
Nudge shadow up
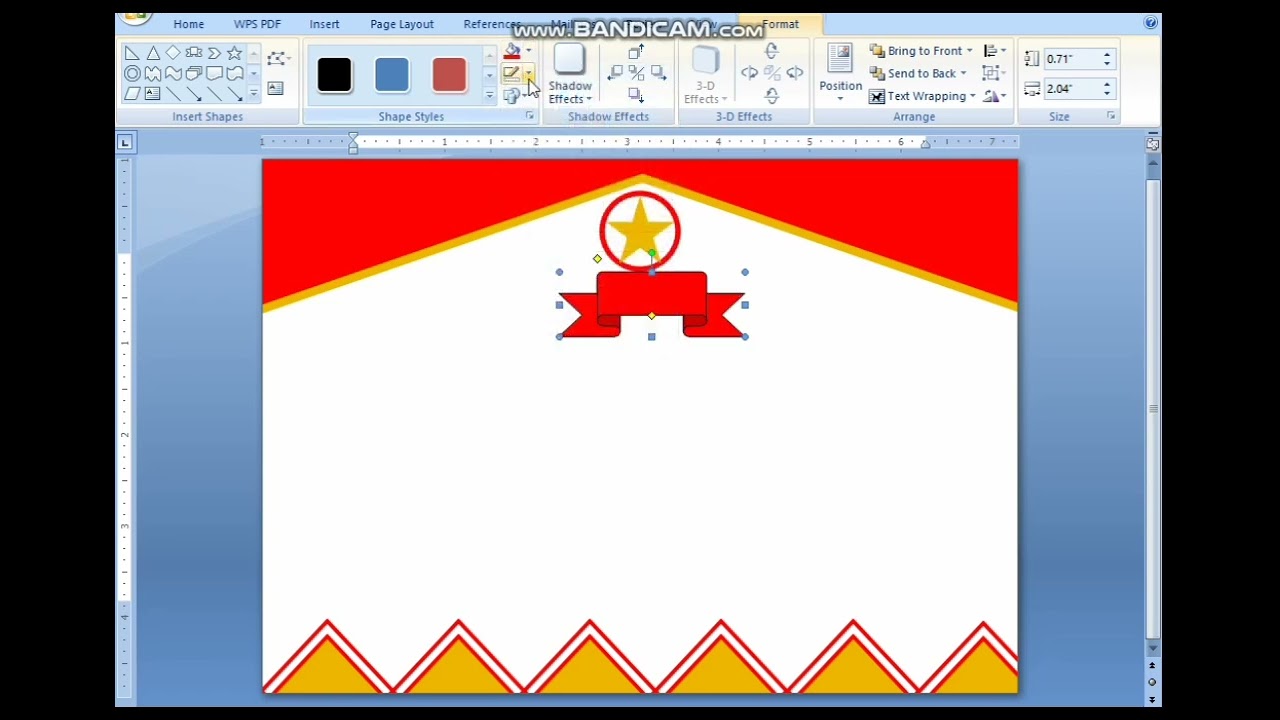636,53
